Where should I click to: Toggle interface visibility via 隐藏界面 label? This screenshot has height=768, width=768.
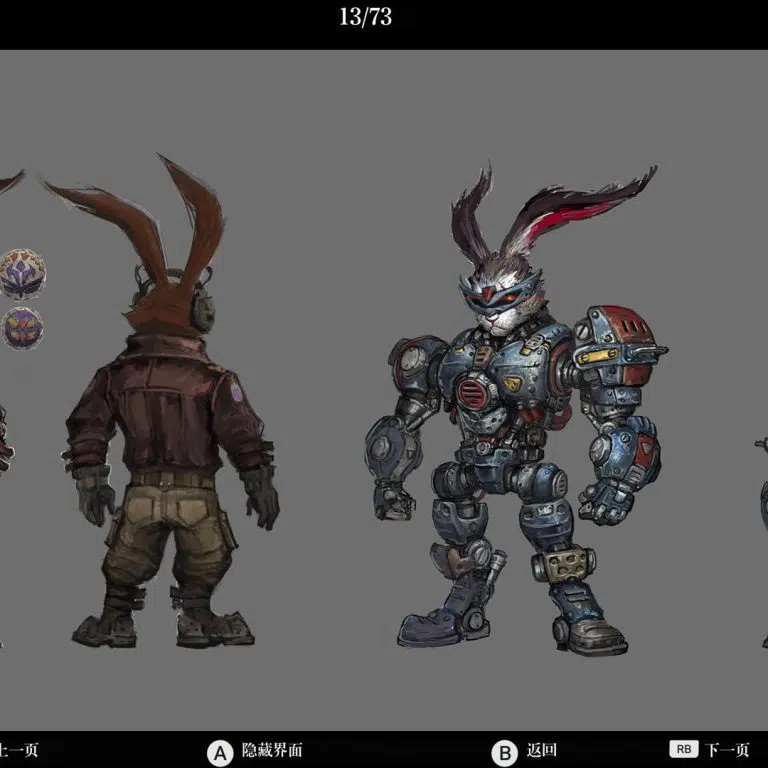click(272, 750)
